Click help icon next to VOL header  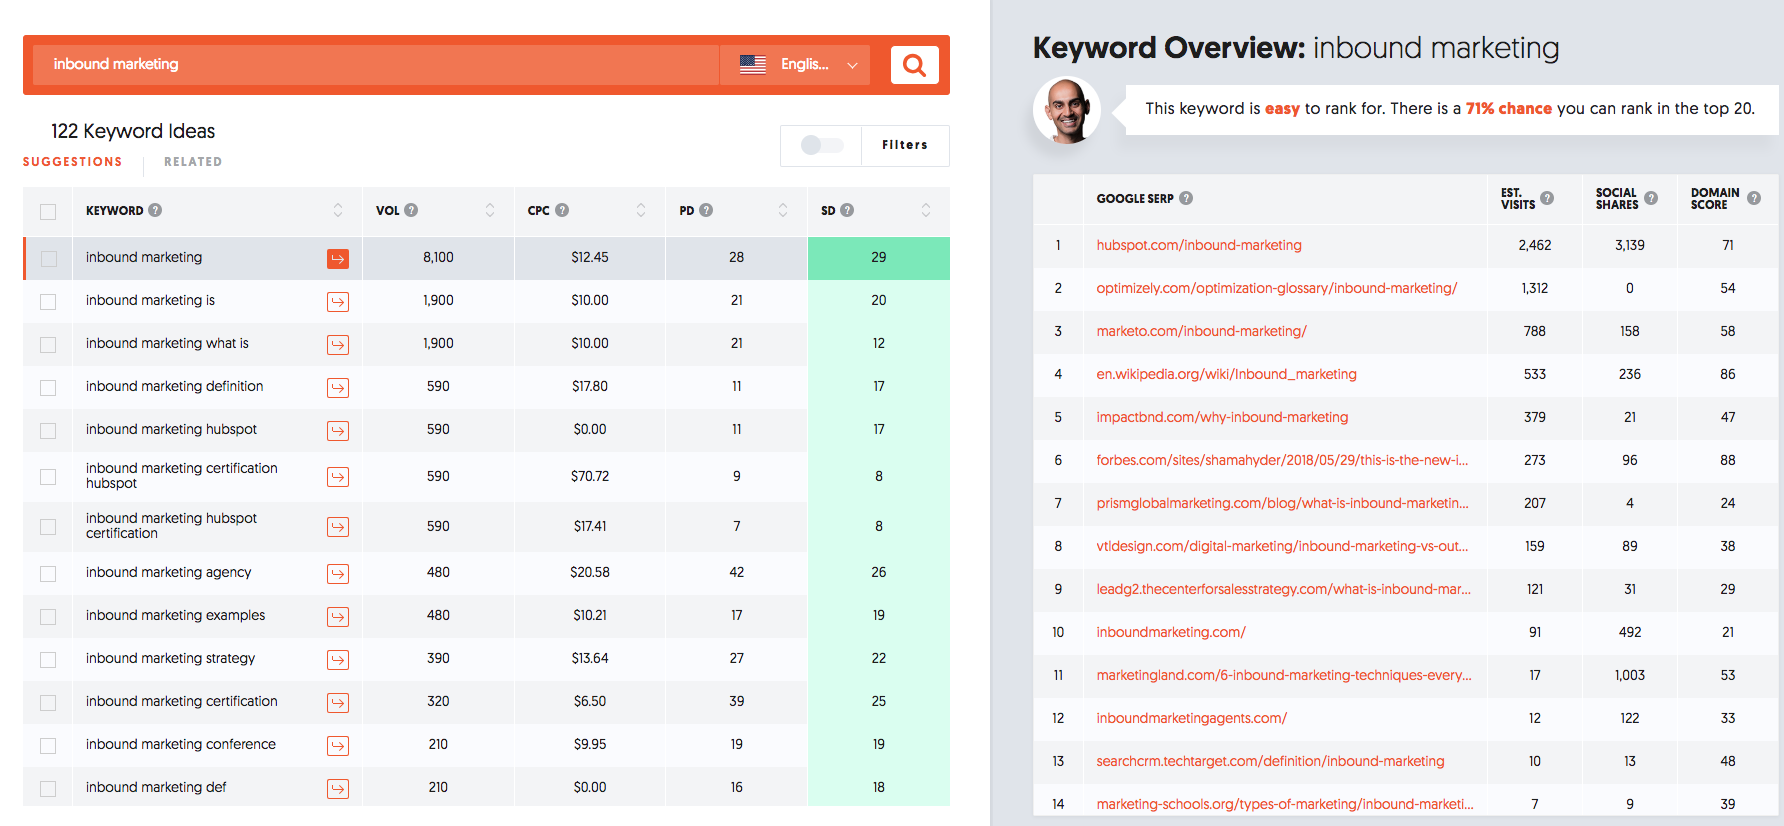(411, 210)
